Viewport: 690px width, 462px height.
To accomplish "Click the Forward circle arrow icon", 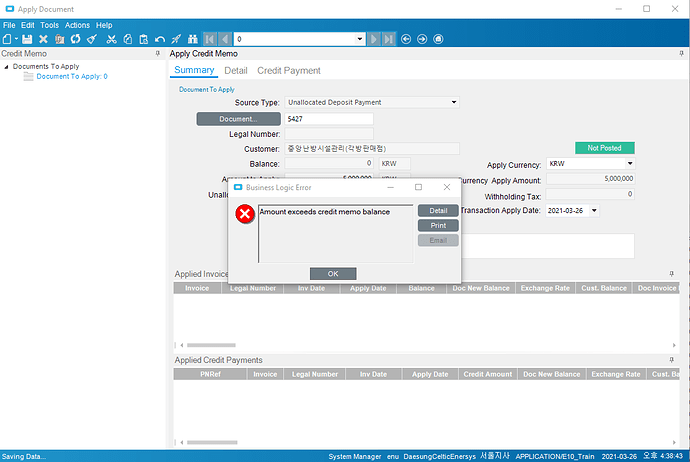I will point(422,39).
